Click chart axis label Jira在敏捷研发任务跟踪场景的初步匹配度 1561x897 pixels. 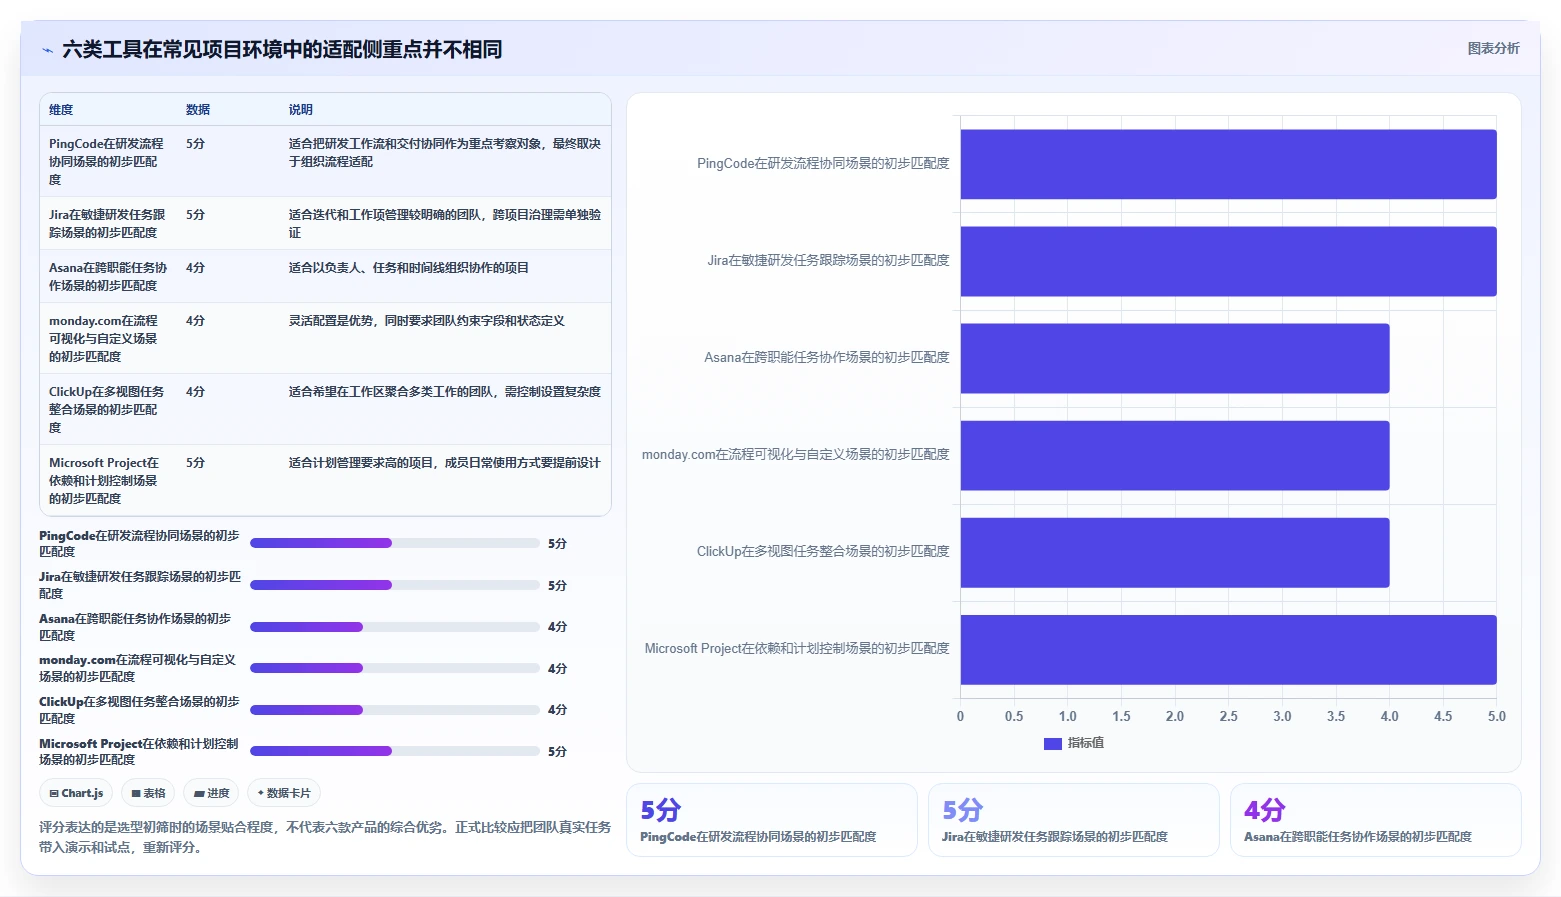coord(828,261)
